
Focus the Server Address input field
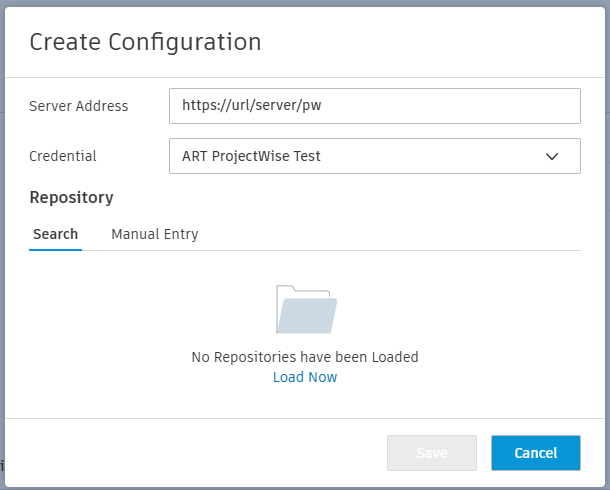point(374,105)
